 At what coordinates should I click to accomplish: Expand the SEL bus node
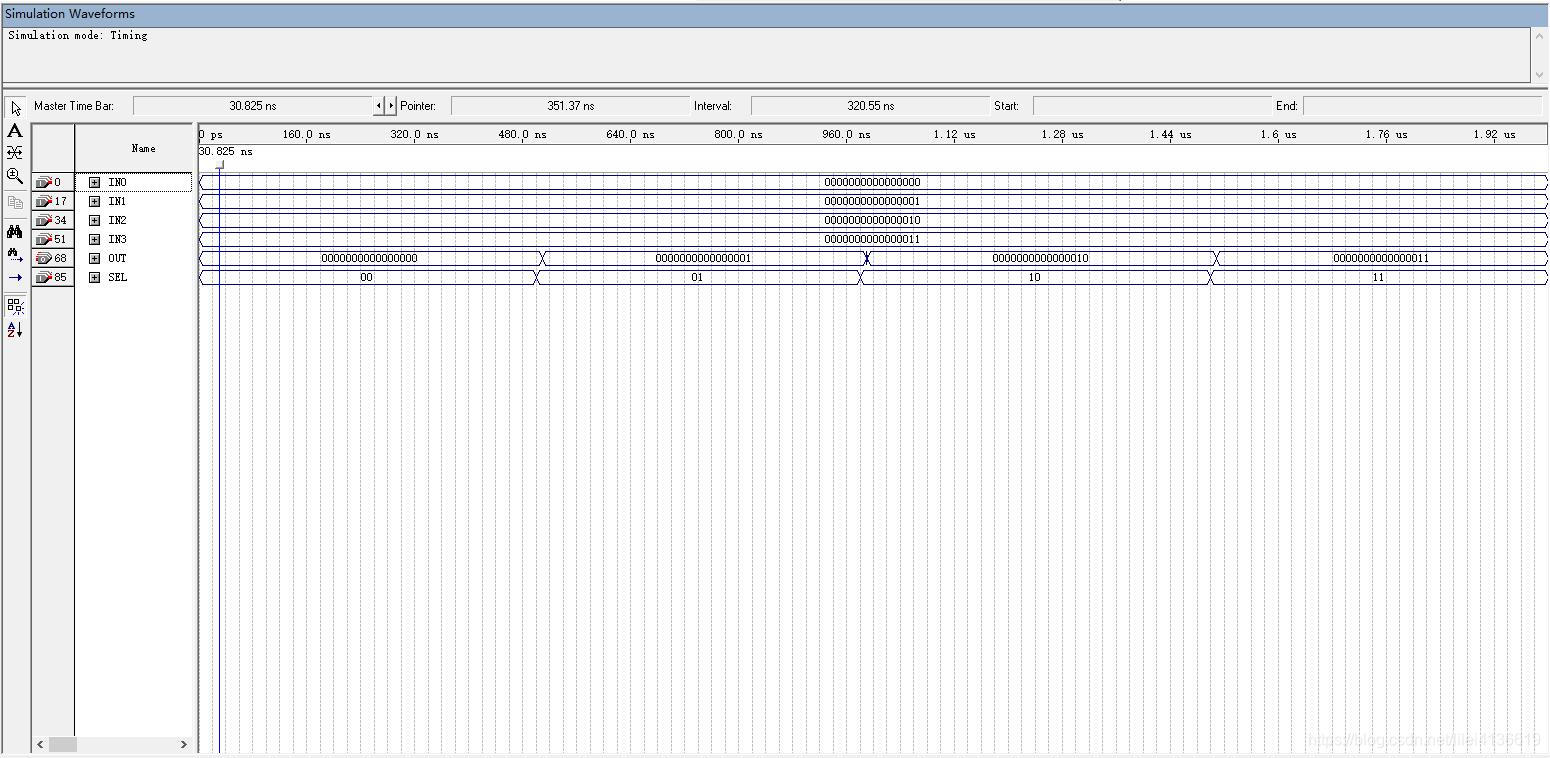[x=94, y=277]
